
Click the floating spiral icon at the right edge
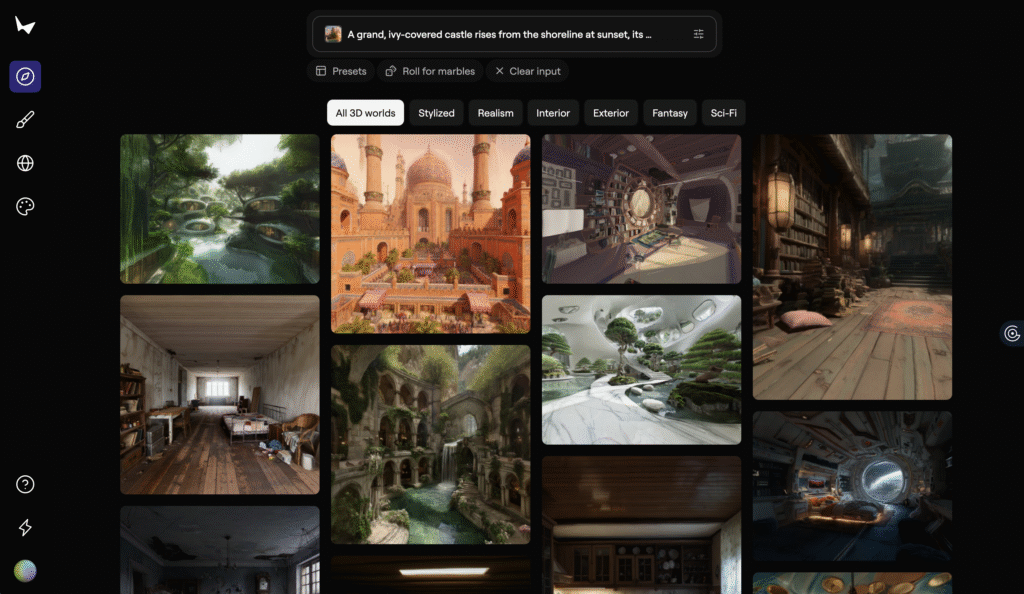click(x=1011, y=334)
